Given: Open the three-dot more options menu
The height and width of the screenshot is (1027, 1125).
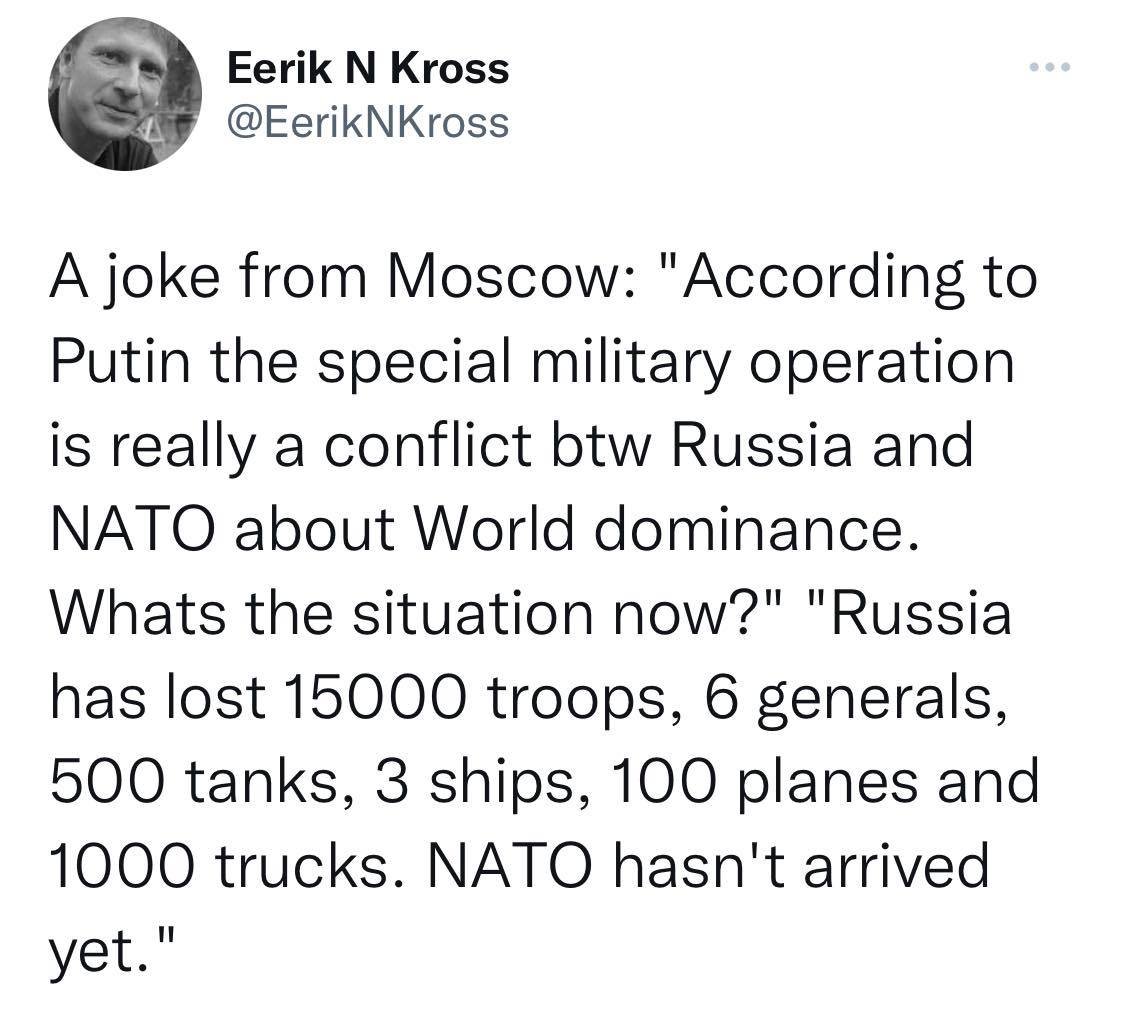Looking at the screenshot, I should pyautogui.click(x=1049, y=67).
